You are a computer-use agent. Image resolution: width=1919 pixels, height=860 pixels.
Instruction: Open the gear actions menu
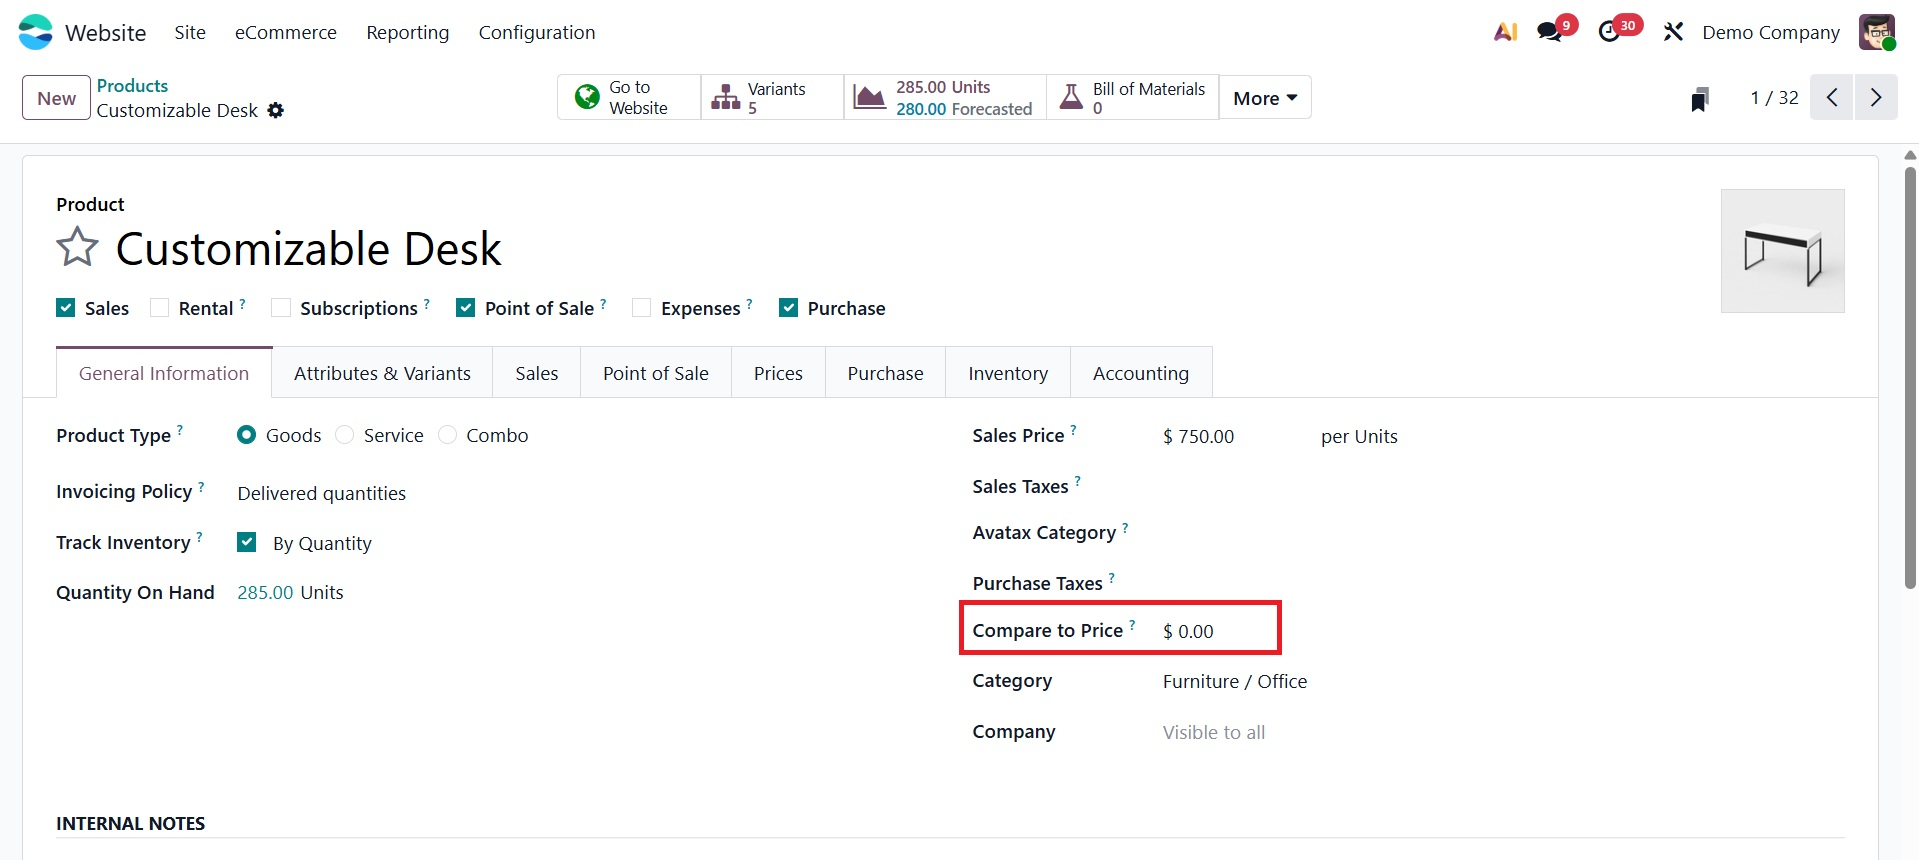click(x=276, y=111)
